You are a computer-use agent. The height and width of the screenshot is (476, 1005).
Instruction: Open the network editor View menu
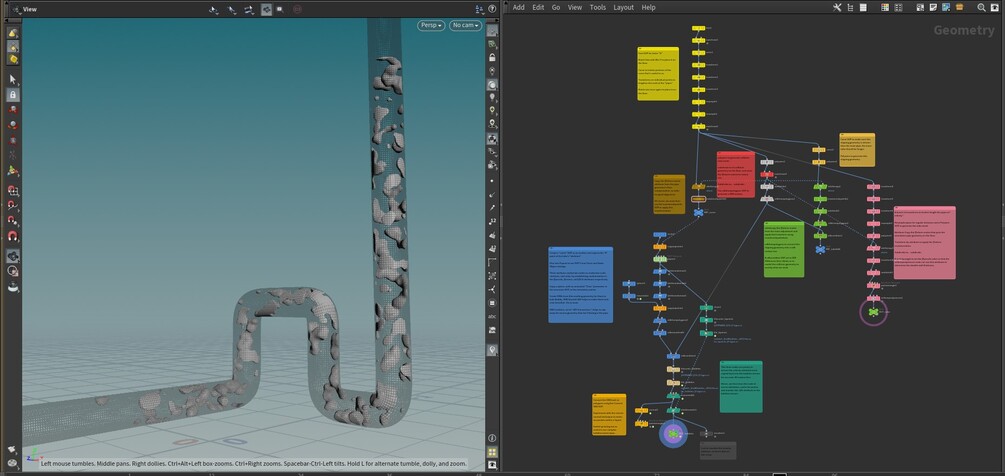coord(575,8)
